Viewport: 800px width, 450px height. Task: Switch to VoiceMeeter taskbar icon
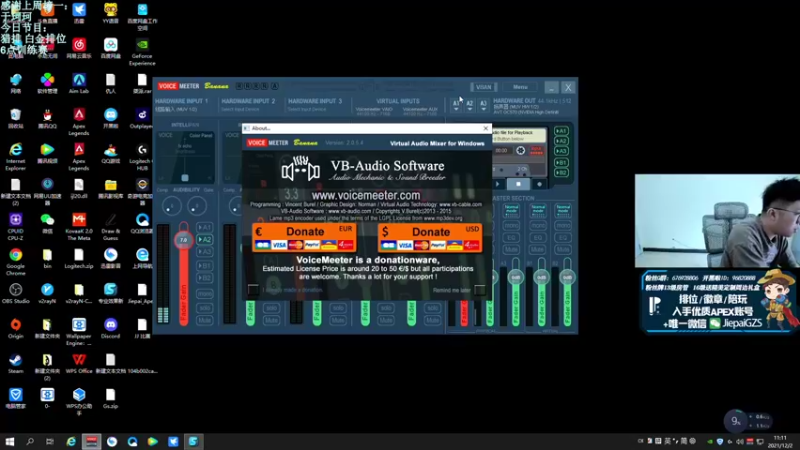92,441
